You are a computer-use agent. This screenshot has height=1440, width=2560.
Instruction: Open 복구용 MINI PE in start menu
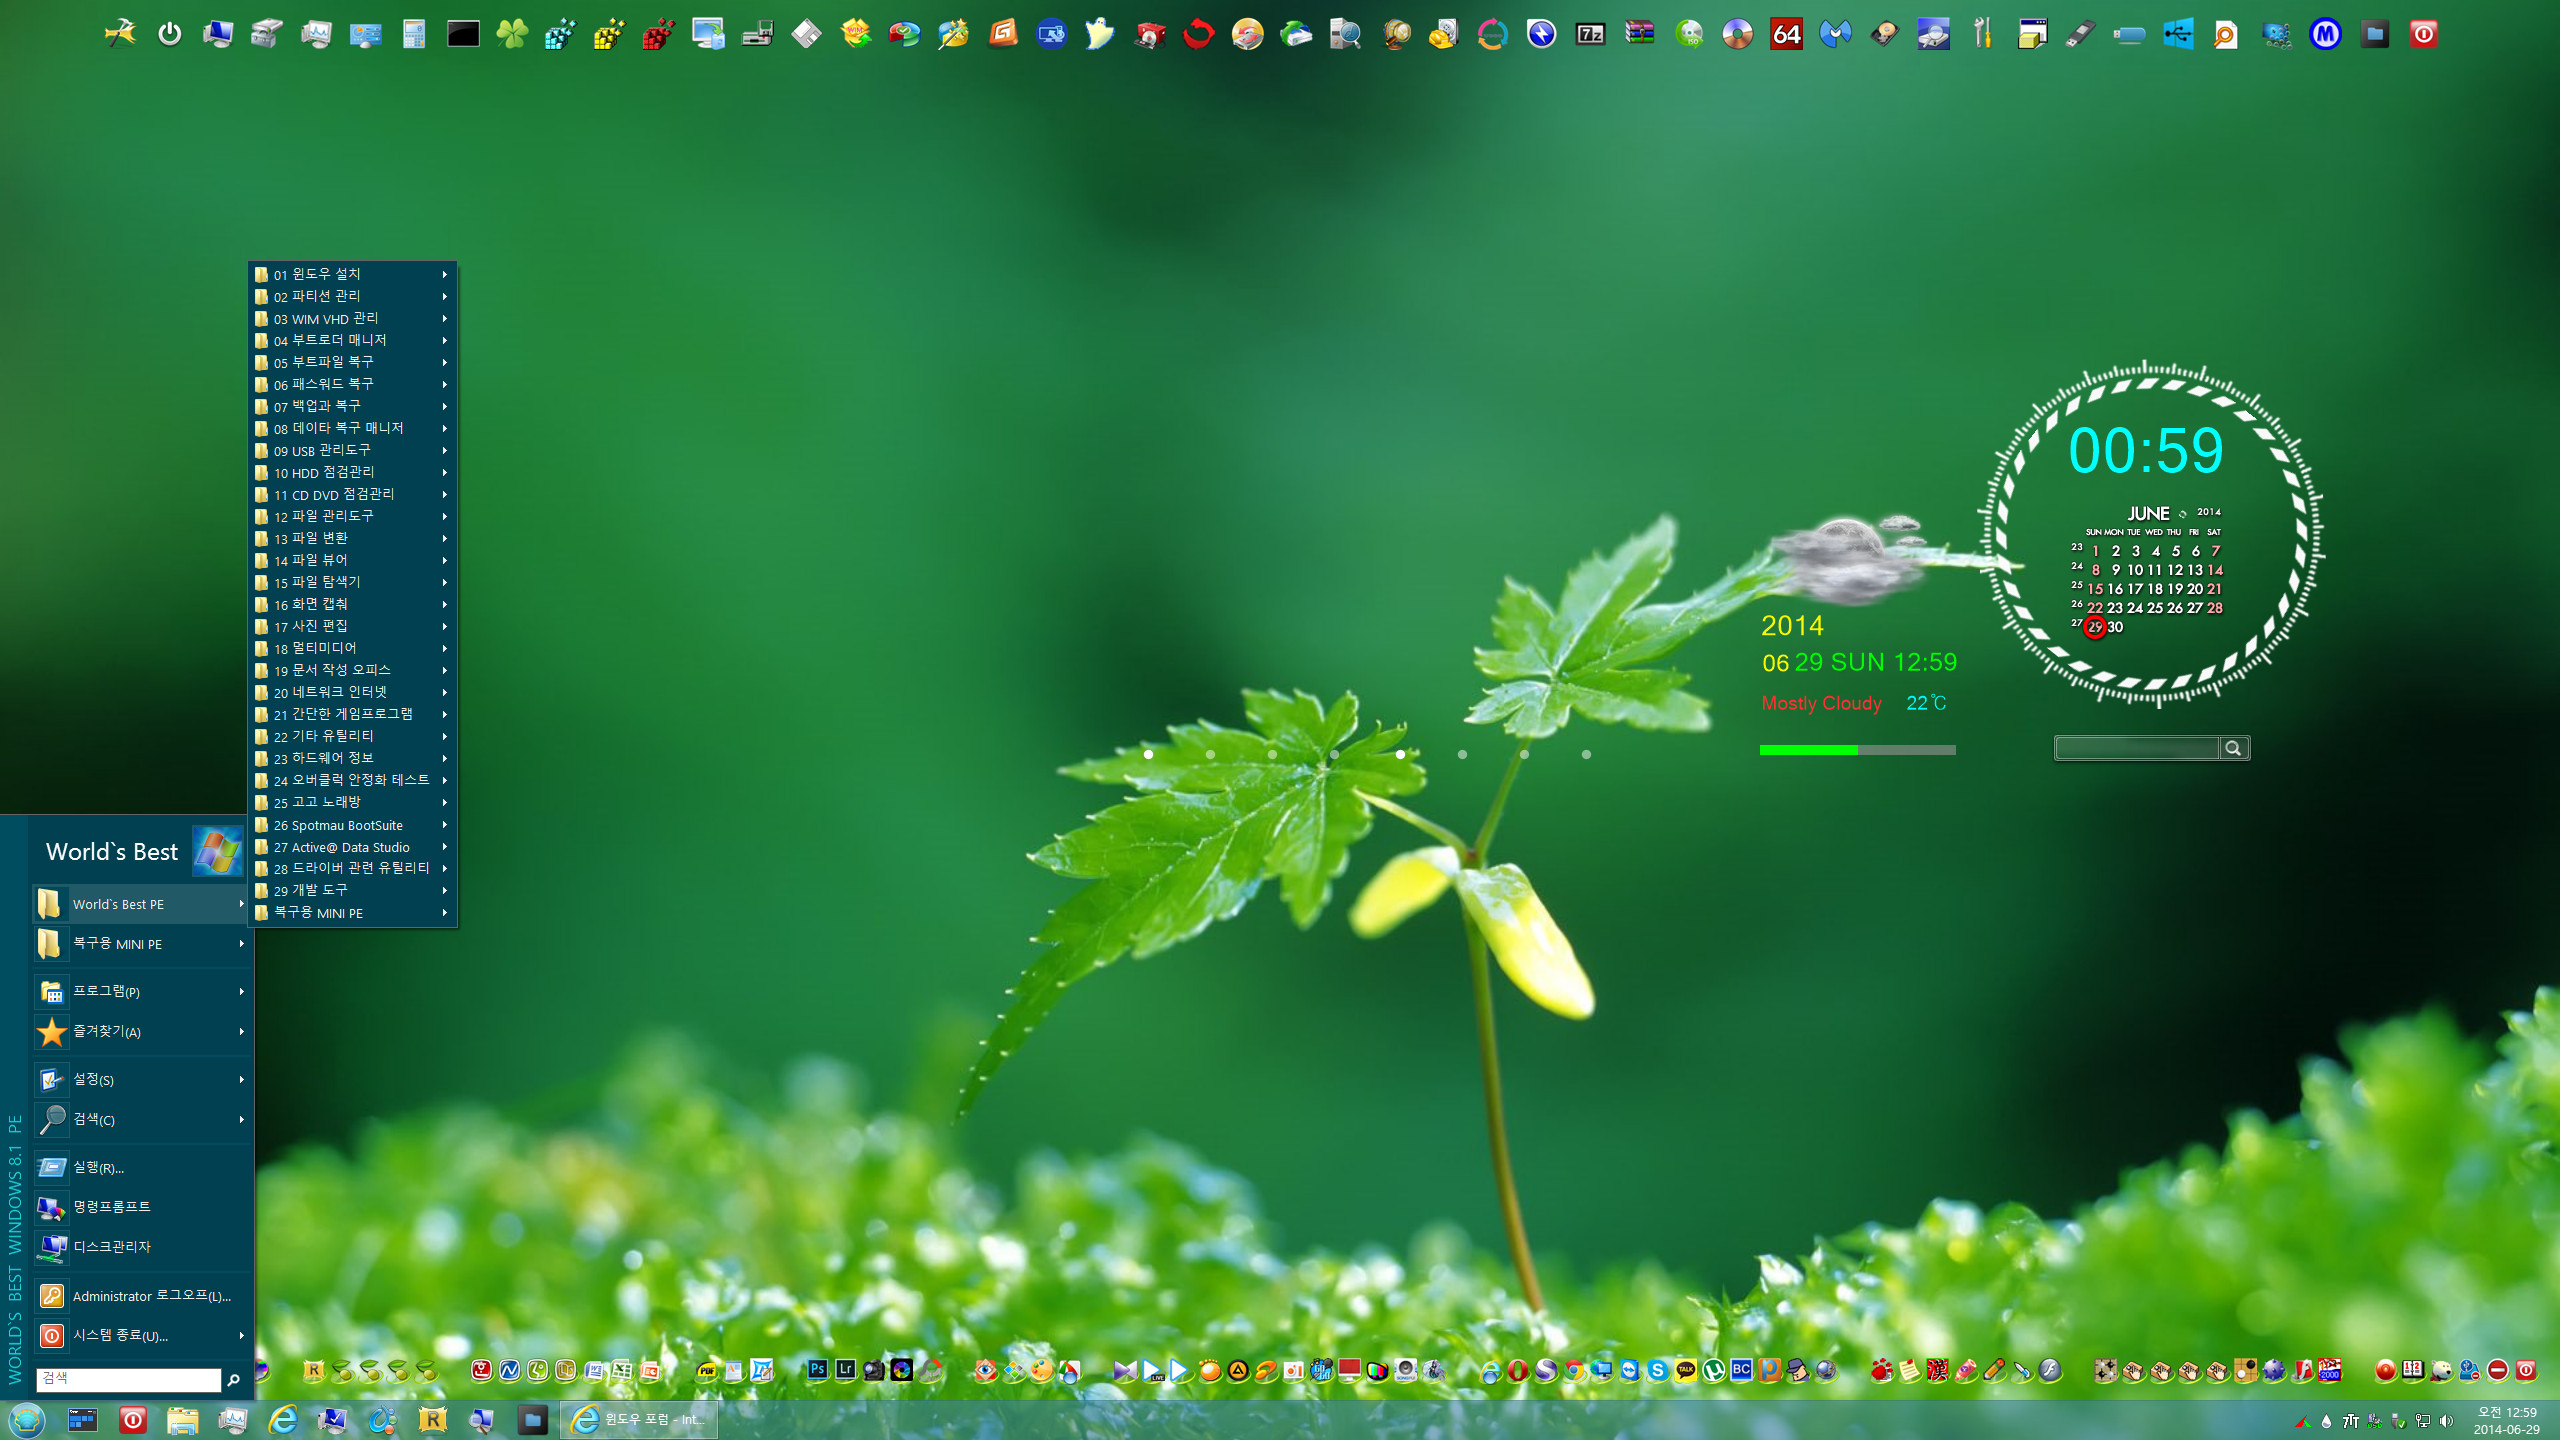point(140,943)
